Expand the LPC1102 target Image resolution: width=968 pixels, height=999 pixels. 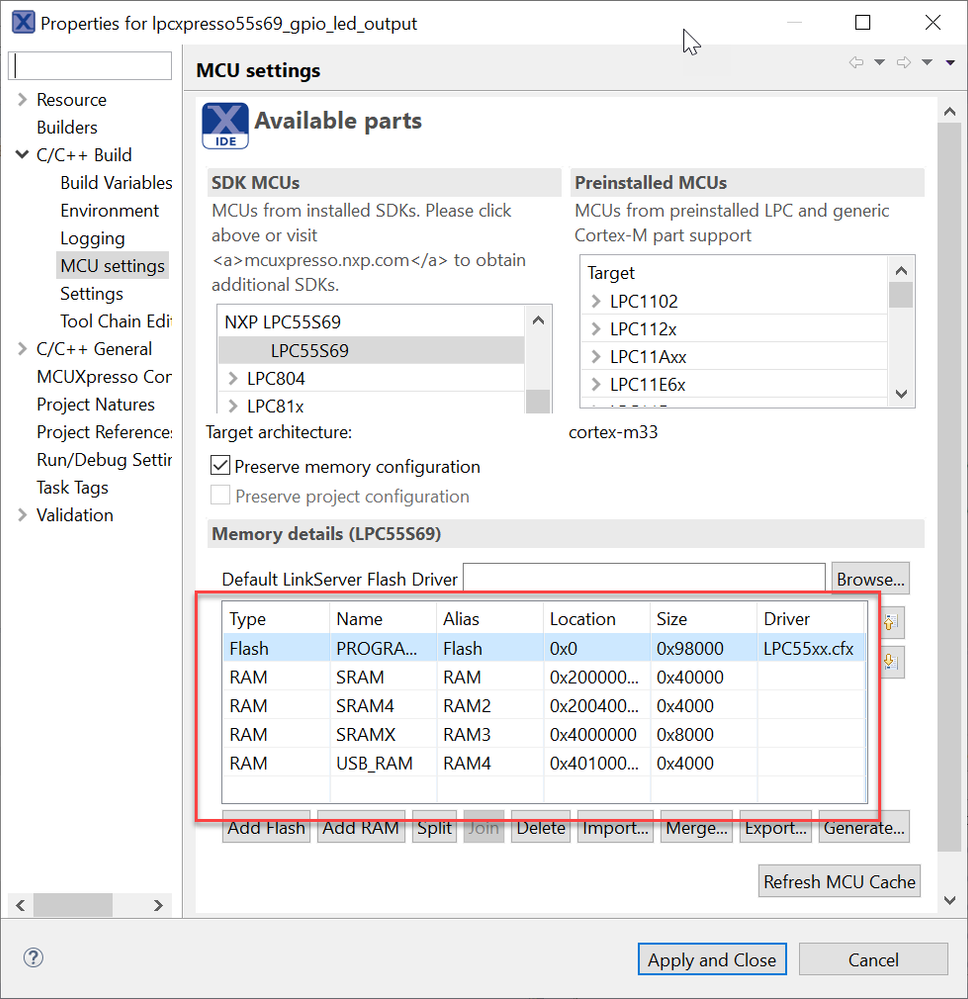click(596, 301)
